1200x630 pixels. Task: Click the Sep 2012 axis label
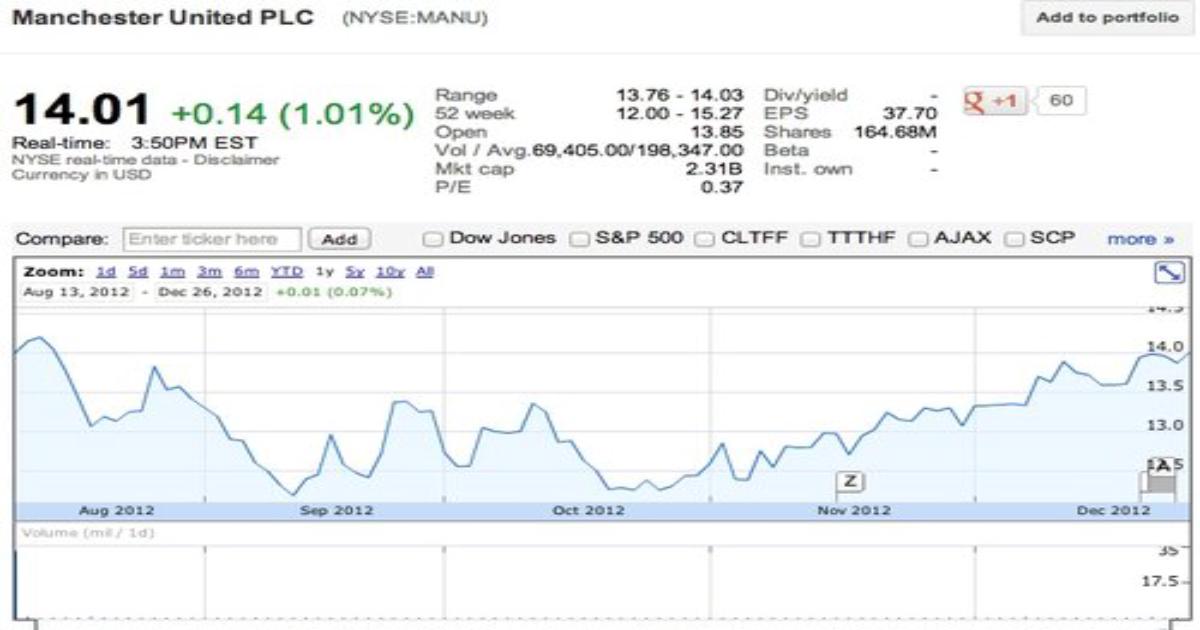[336, 510]
